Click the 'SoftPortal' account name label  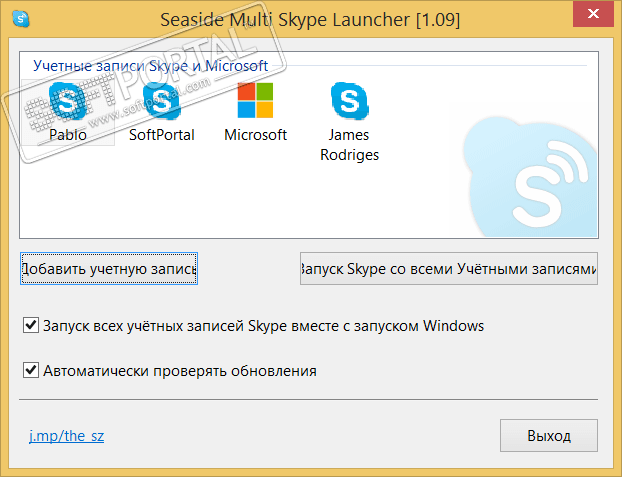click(x=161, y=135)
